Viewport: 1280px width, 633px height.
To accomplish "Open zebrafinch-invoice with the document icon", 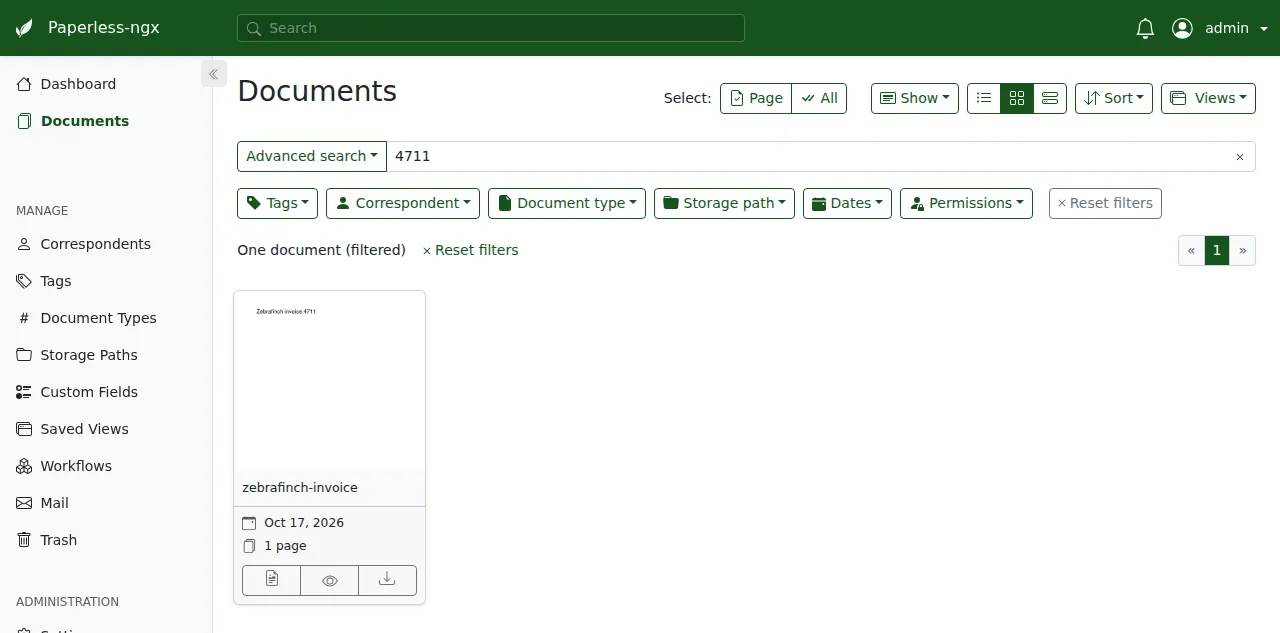I will click(271, 580).
